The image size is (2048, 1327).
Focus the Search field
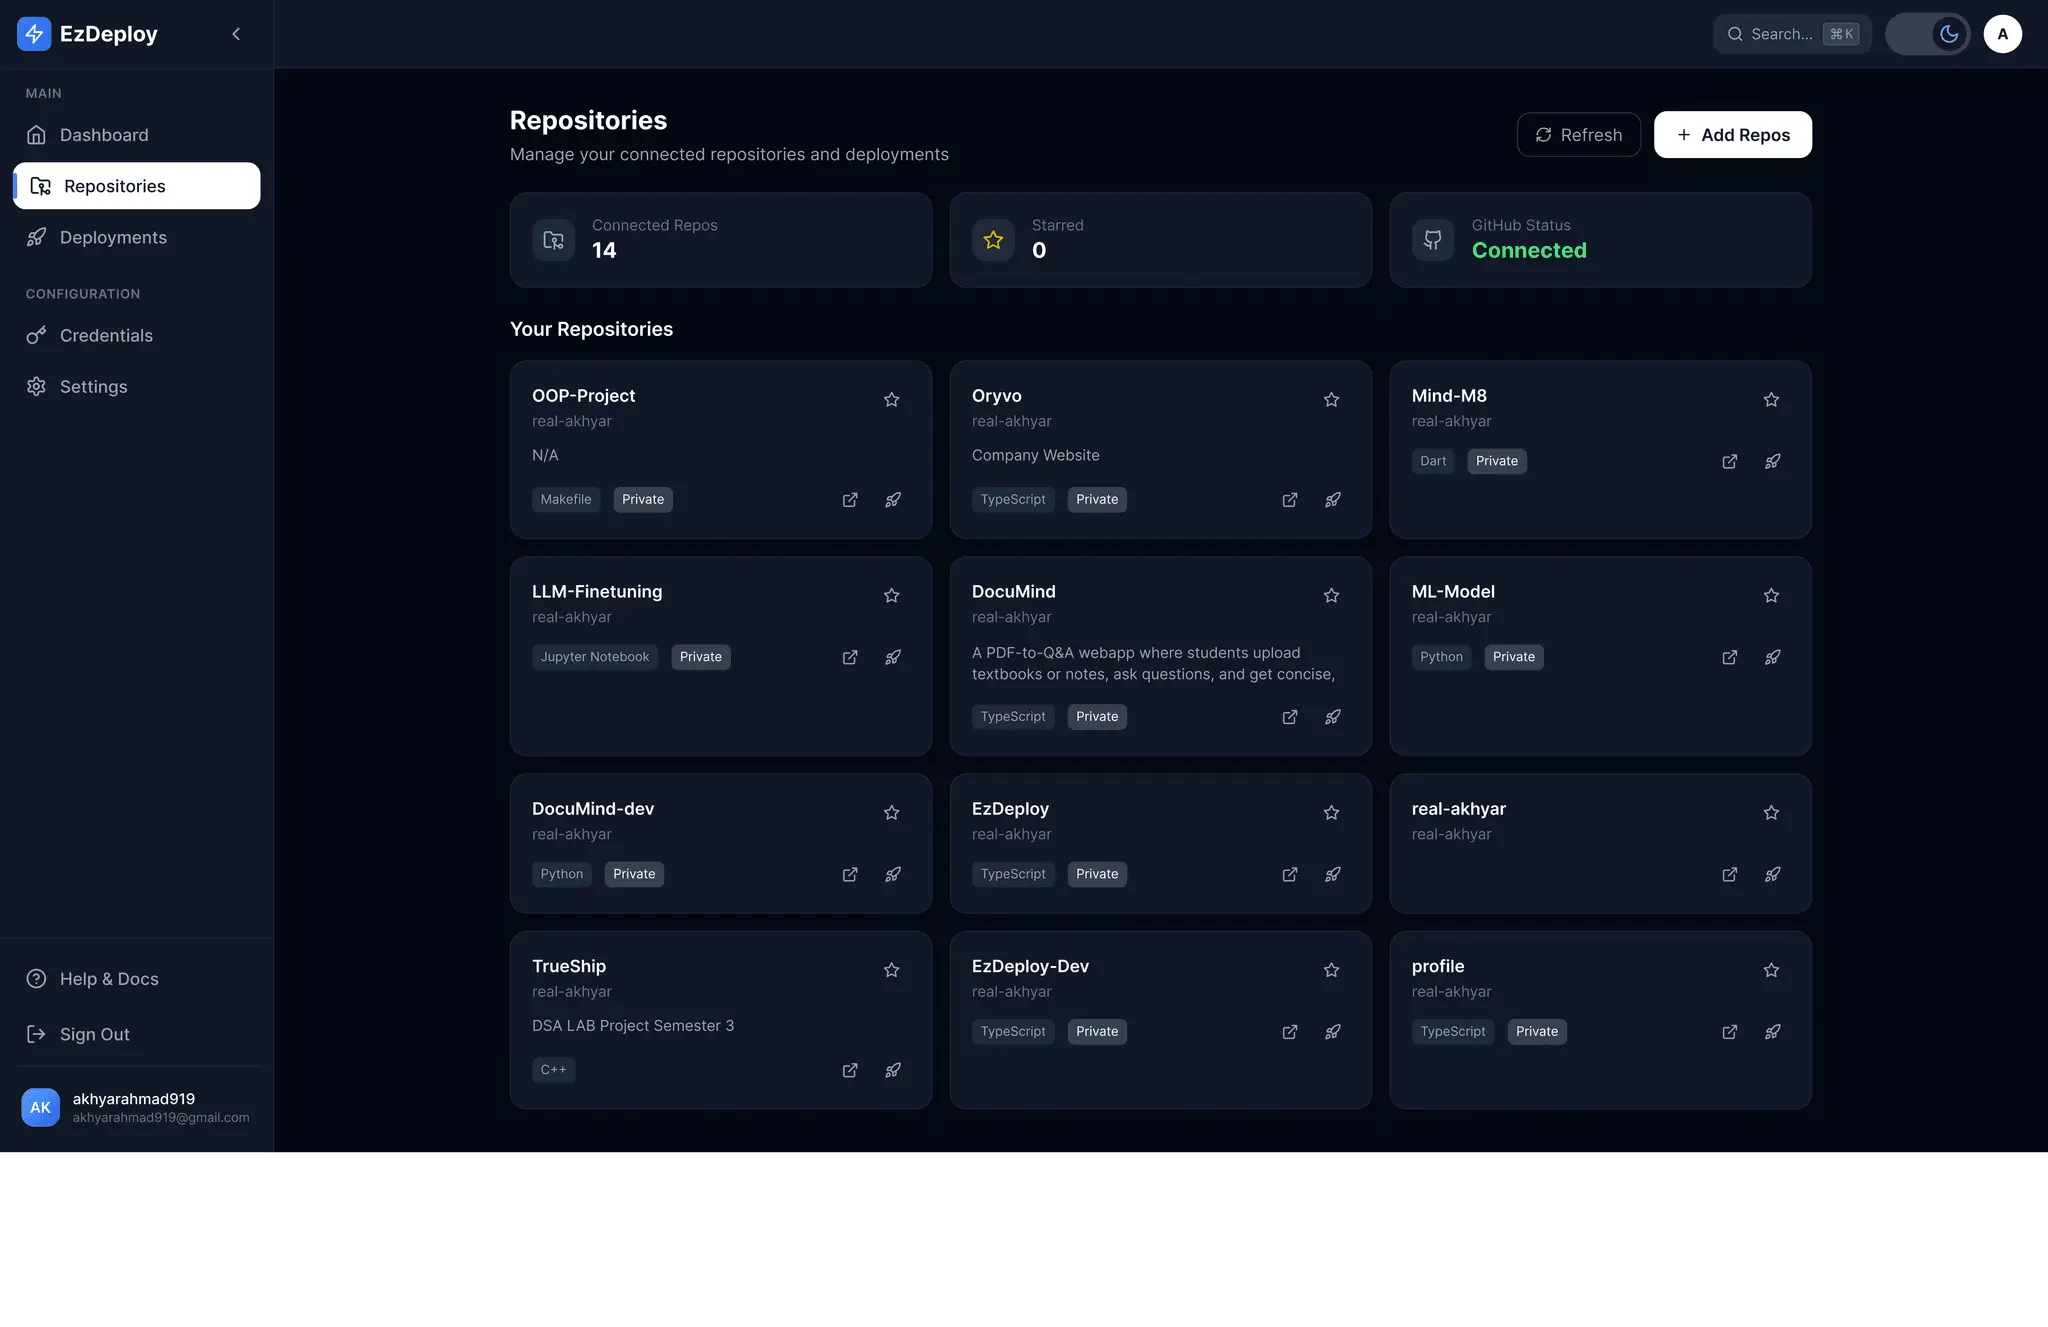1792,34
